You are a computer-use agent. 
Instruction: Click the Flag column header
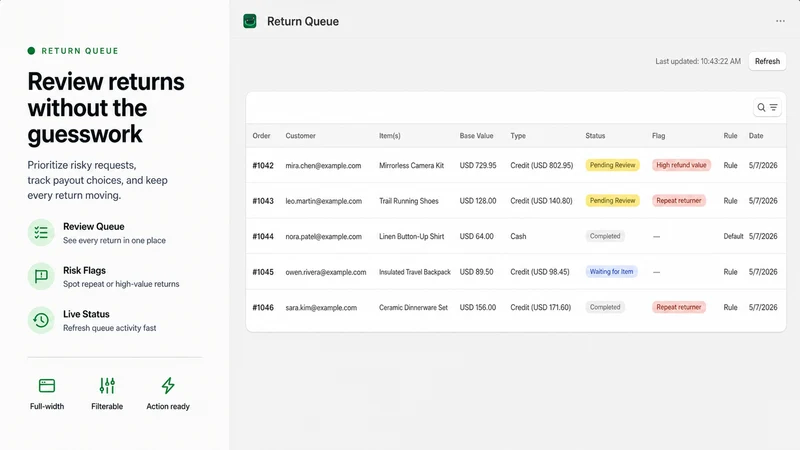[x=658, y=136]
